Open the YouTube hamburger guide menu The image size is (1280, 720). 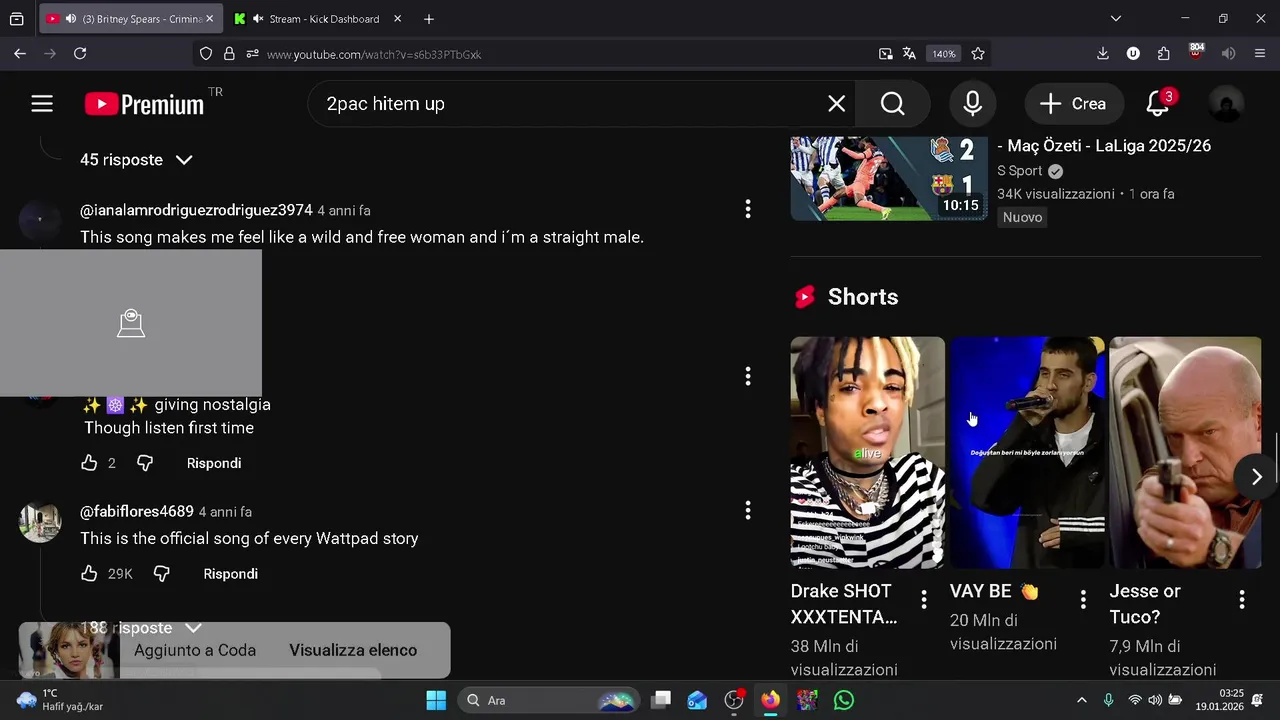(x=42, y=103)
